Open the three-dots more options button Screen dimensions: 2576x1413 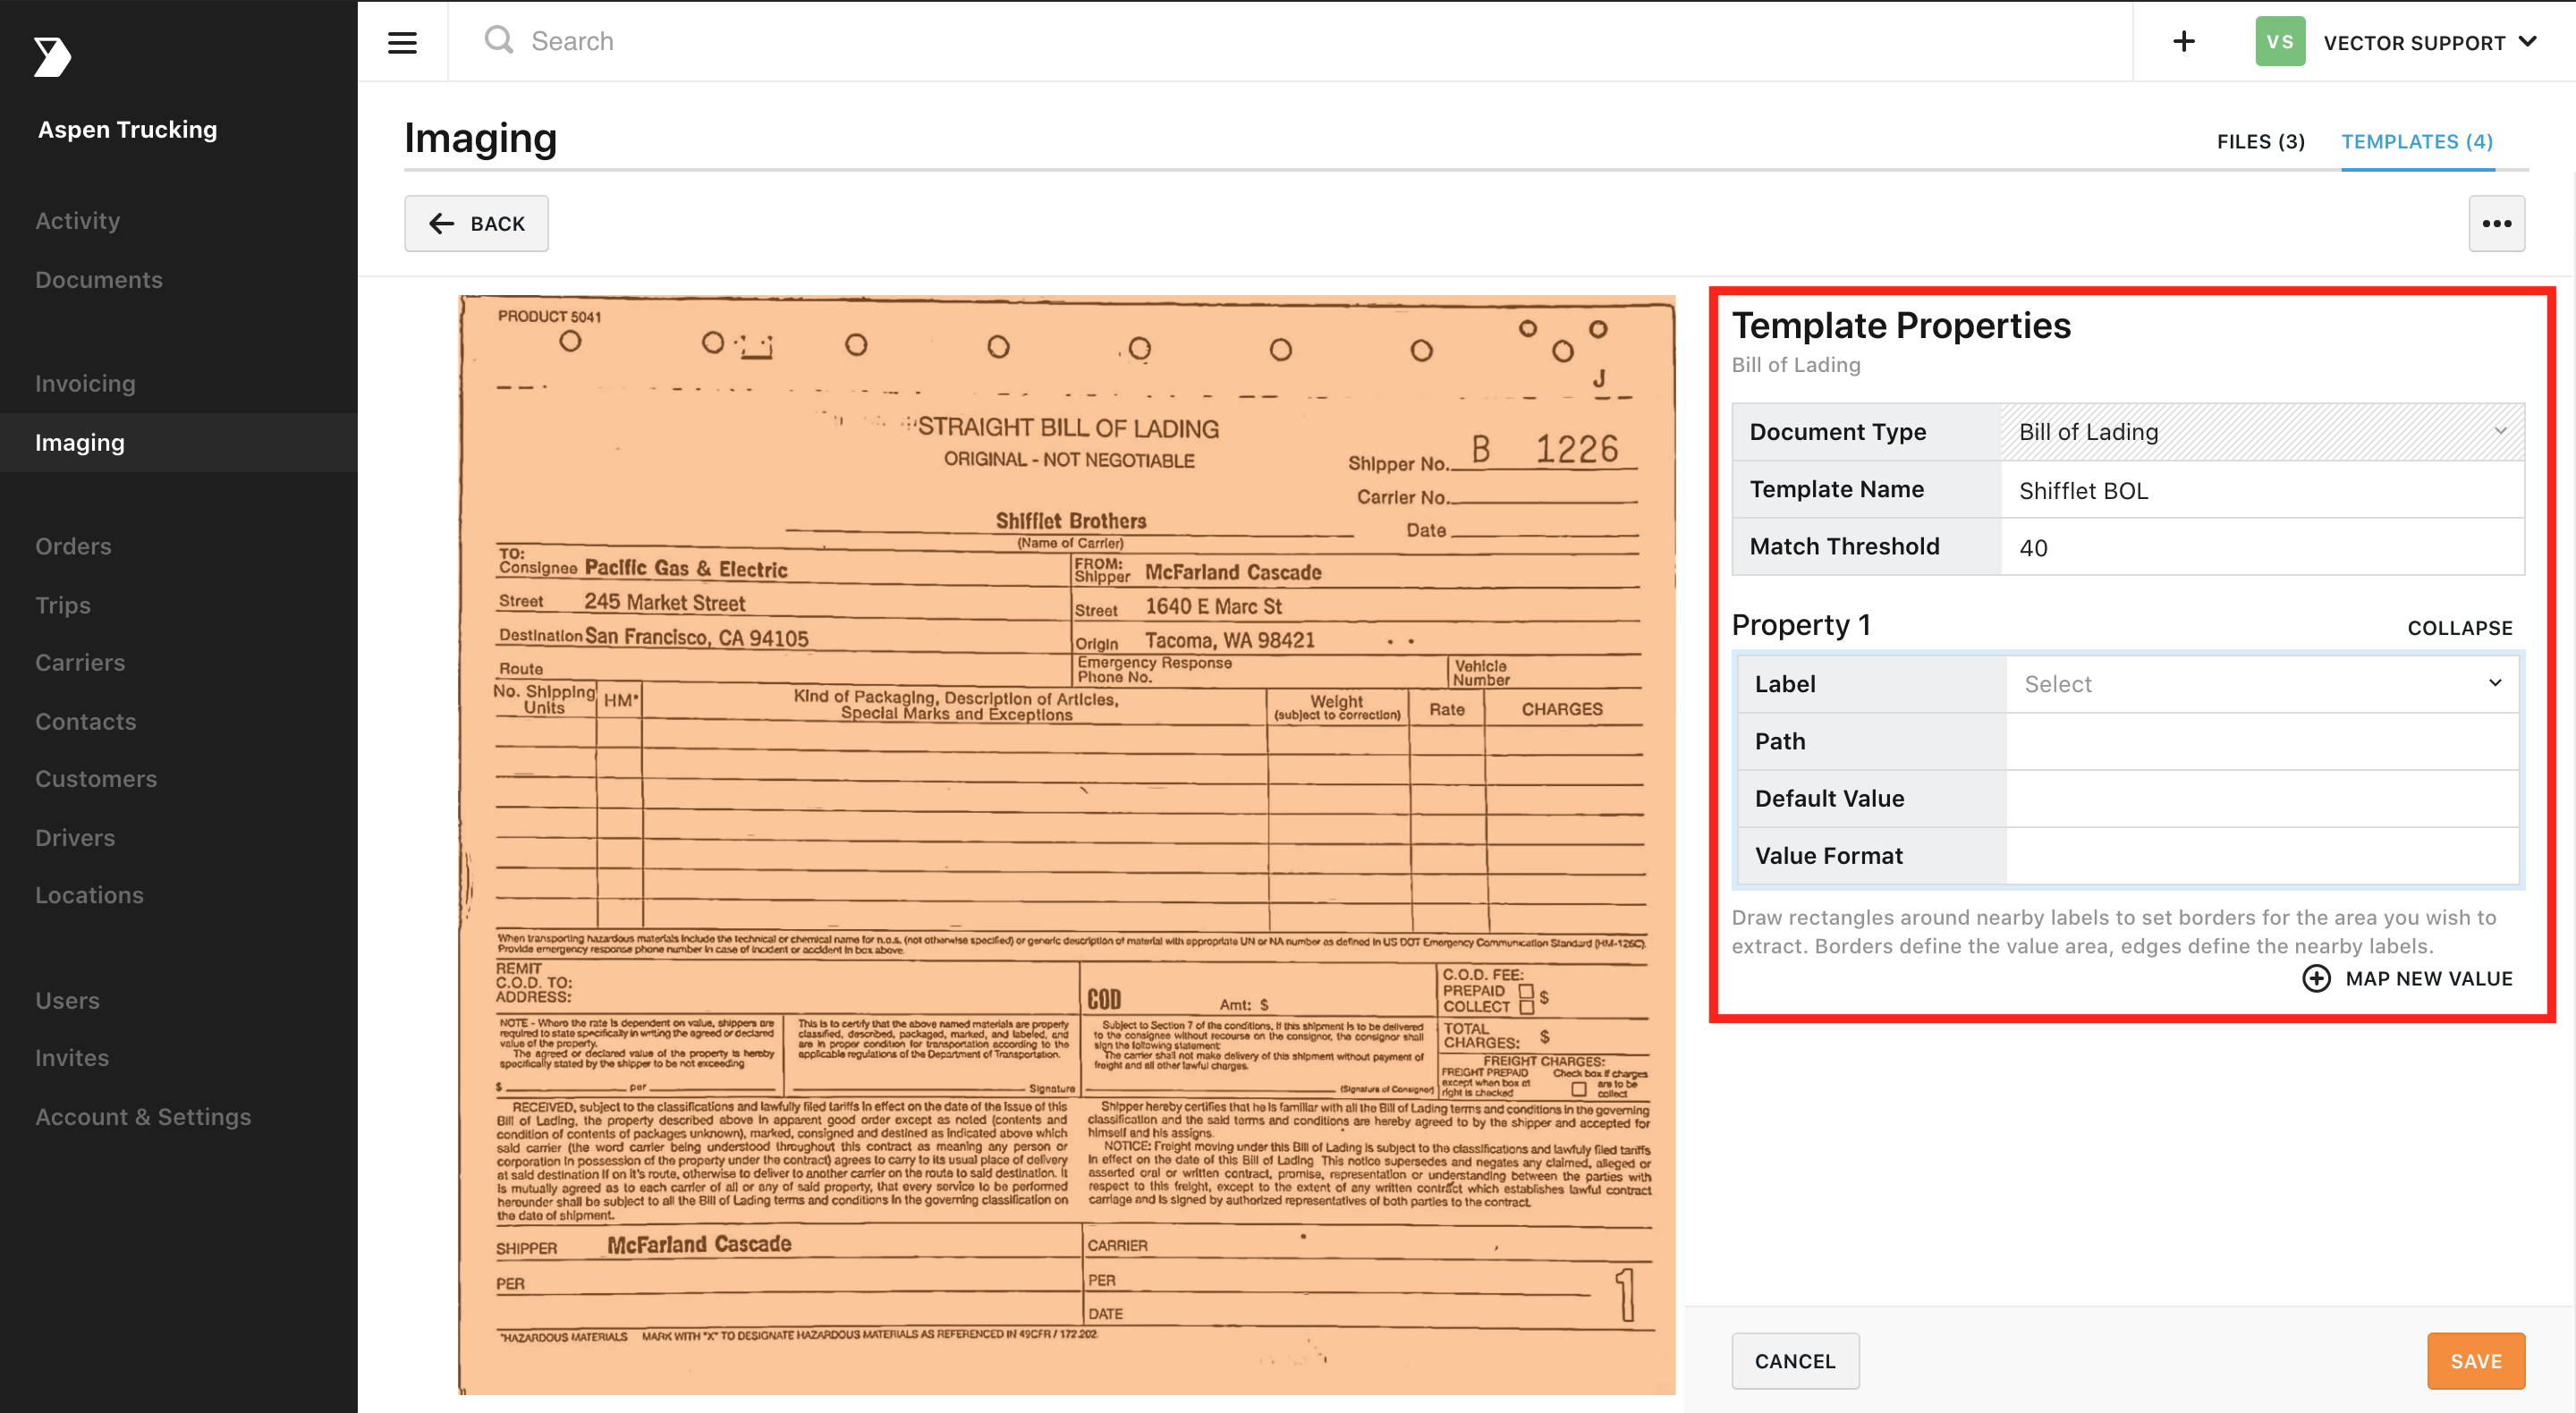tap(2496, 223)
